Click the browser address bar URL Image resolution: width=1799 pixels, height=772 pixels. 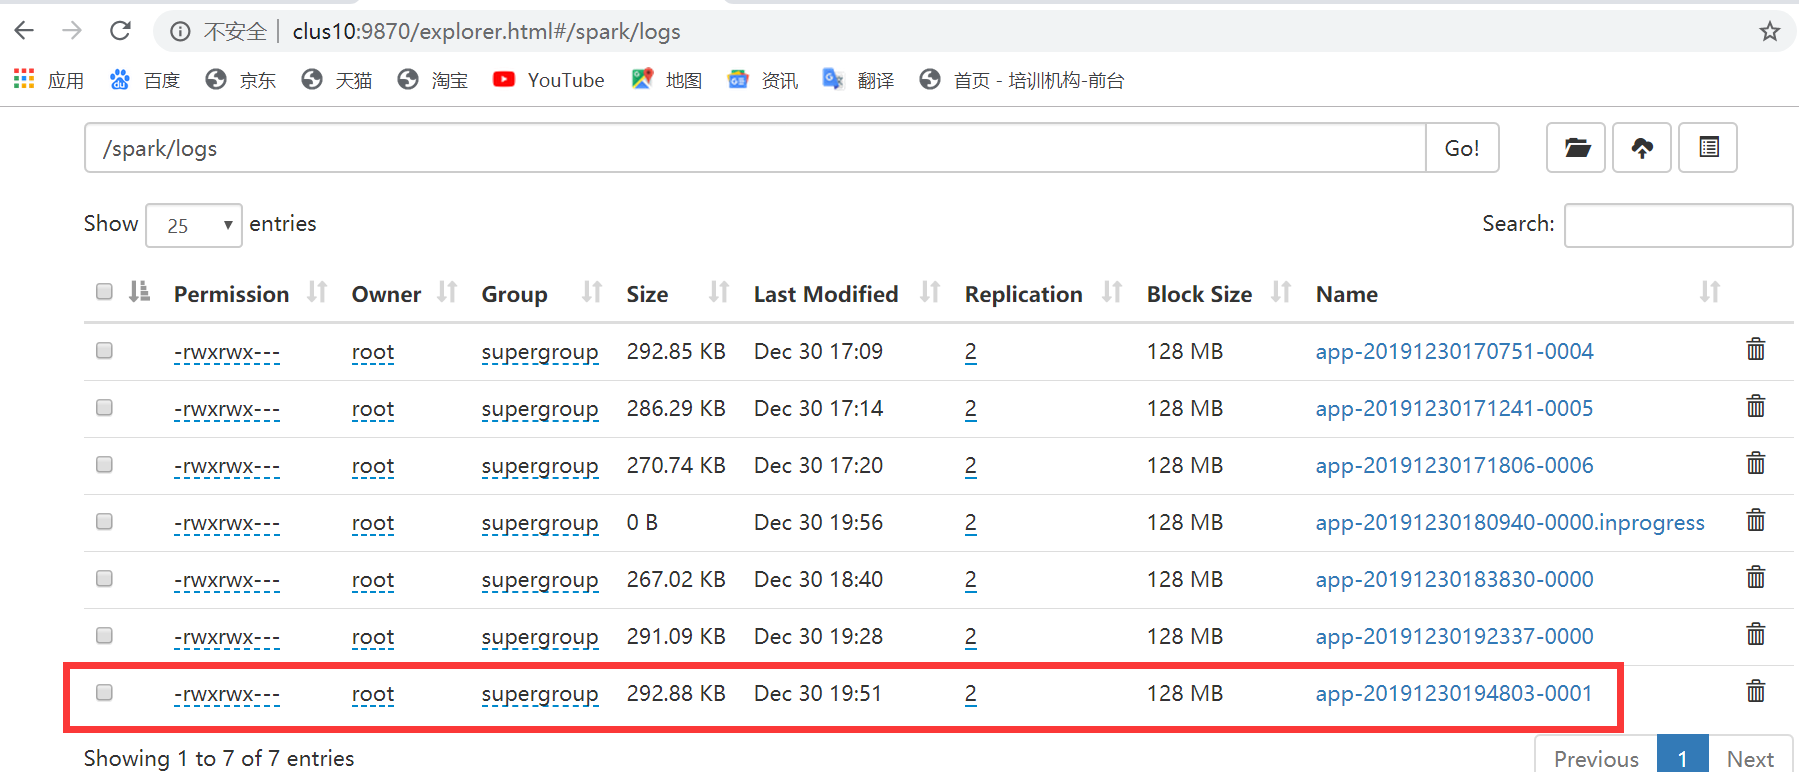[x=486, y=31]
